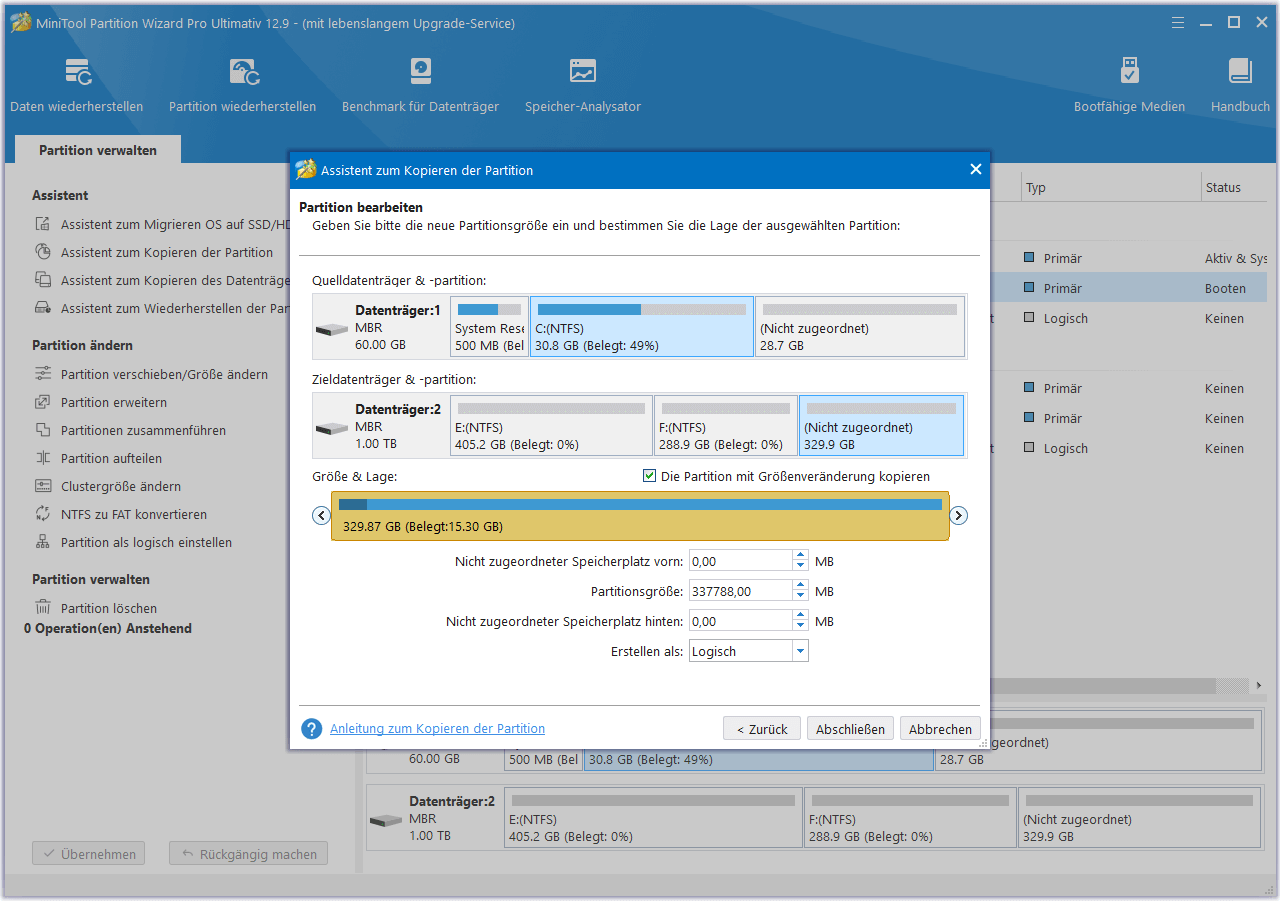Click the Kopieren des Datenträgers assistant icon

click(x=43, y=280)
